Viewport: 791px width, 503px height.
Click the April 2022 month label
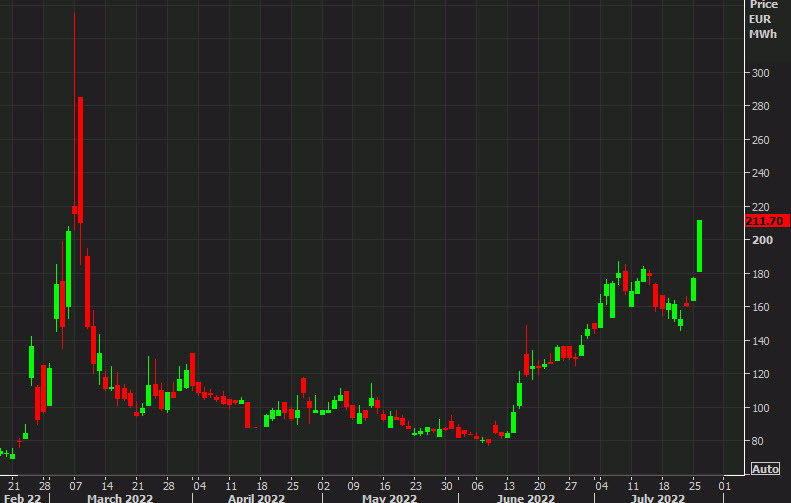(254, 497)
